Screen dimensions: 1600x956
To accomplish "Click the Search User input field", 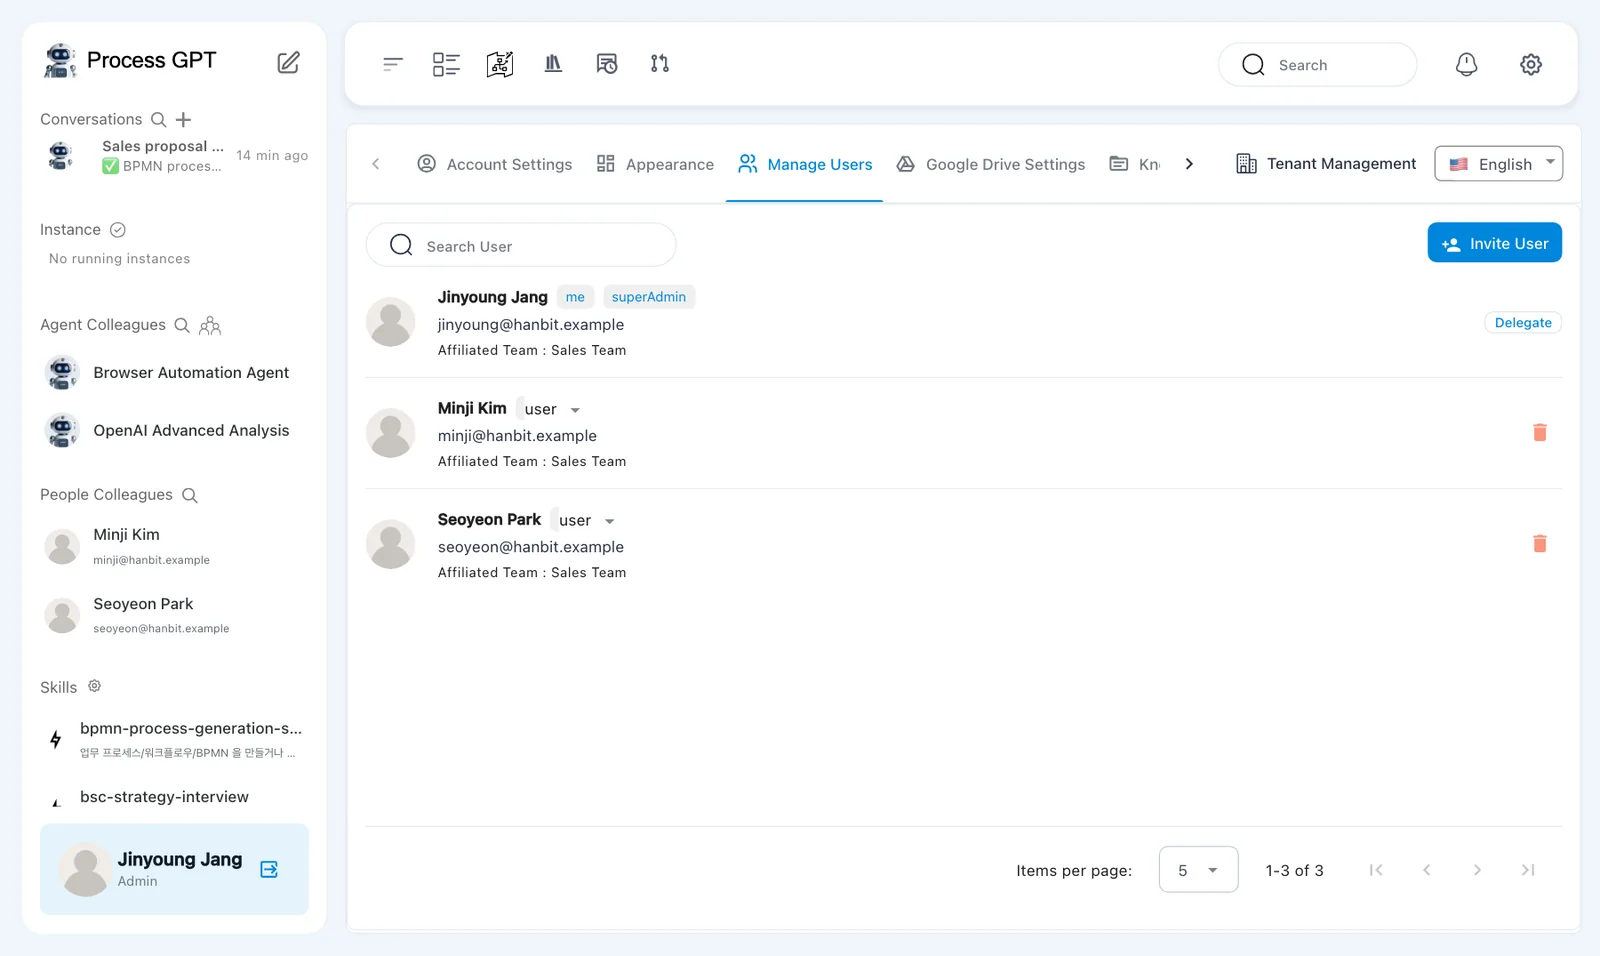I will [521, 245].
